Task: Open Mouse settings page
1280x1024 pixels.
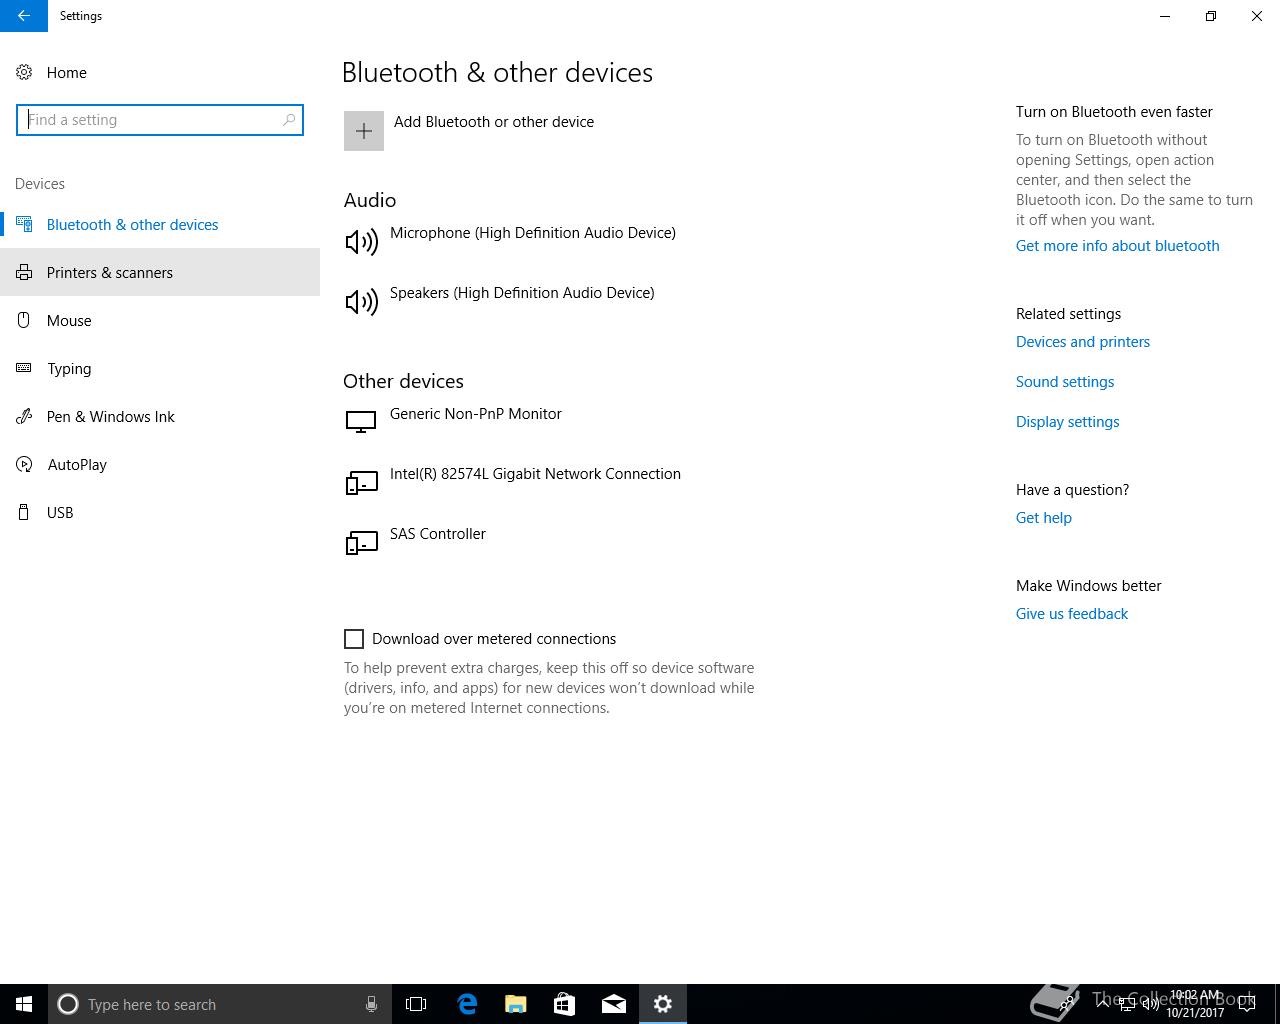Action: coord(160,320)
